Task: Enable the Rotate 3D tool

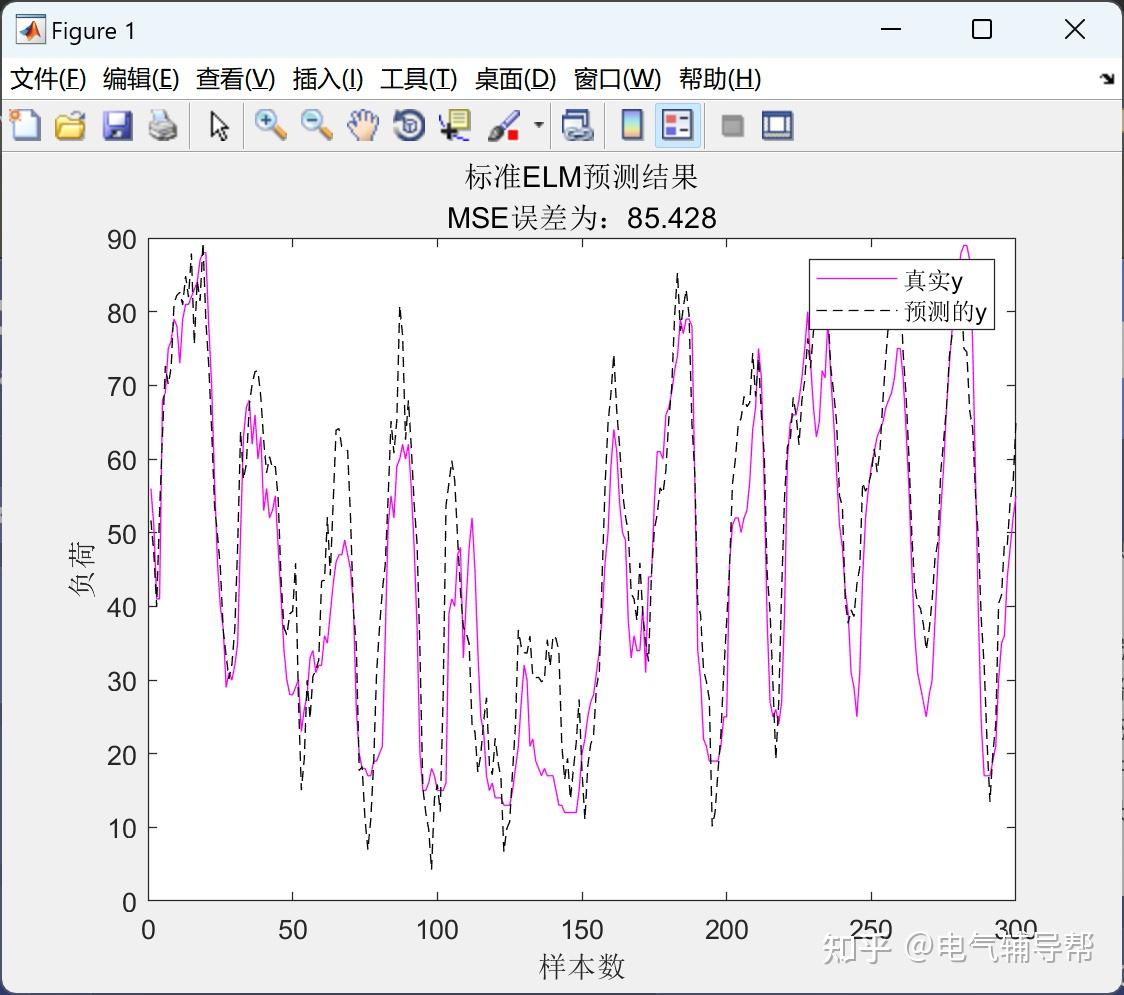Action: (408, 125)
